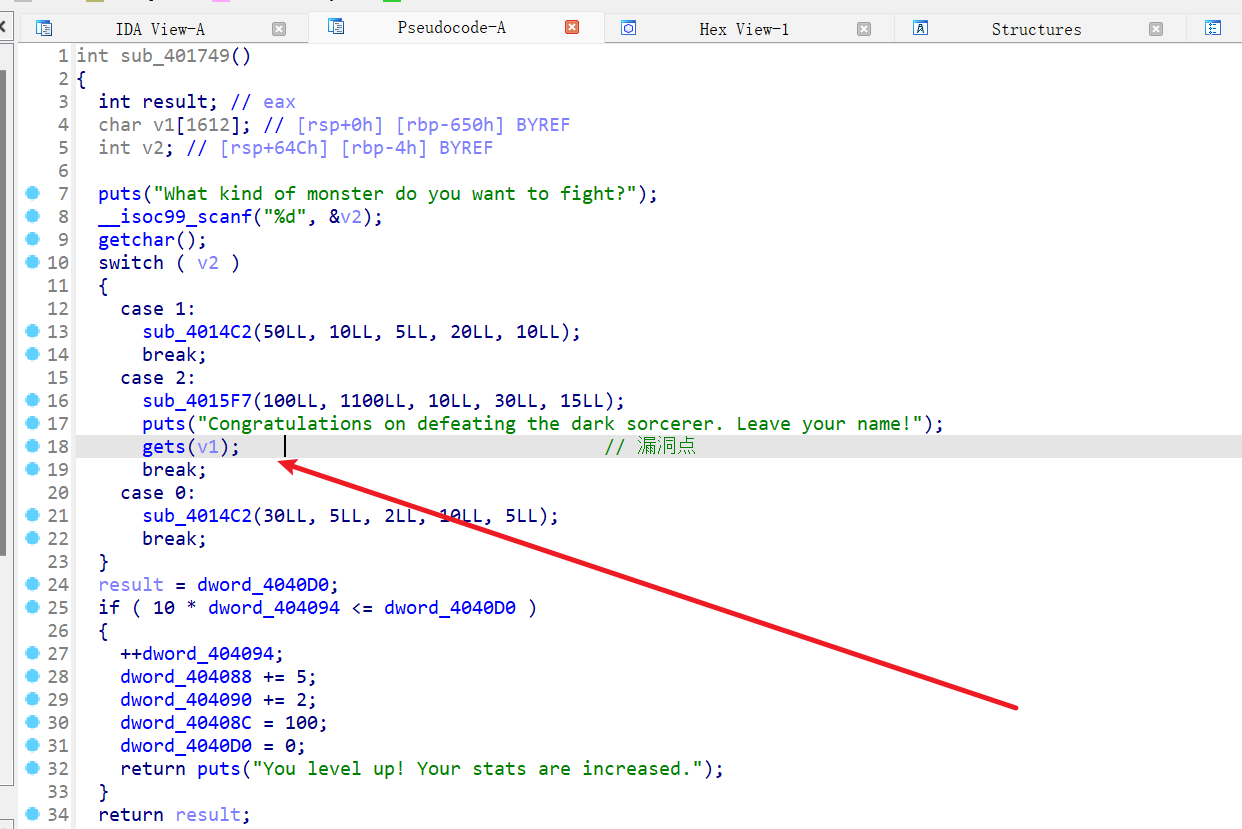Screen dimensions: 1242x829
Task: Close the Structures tab
Action: tap(1156, 29)
